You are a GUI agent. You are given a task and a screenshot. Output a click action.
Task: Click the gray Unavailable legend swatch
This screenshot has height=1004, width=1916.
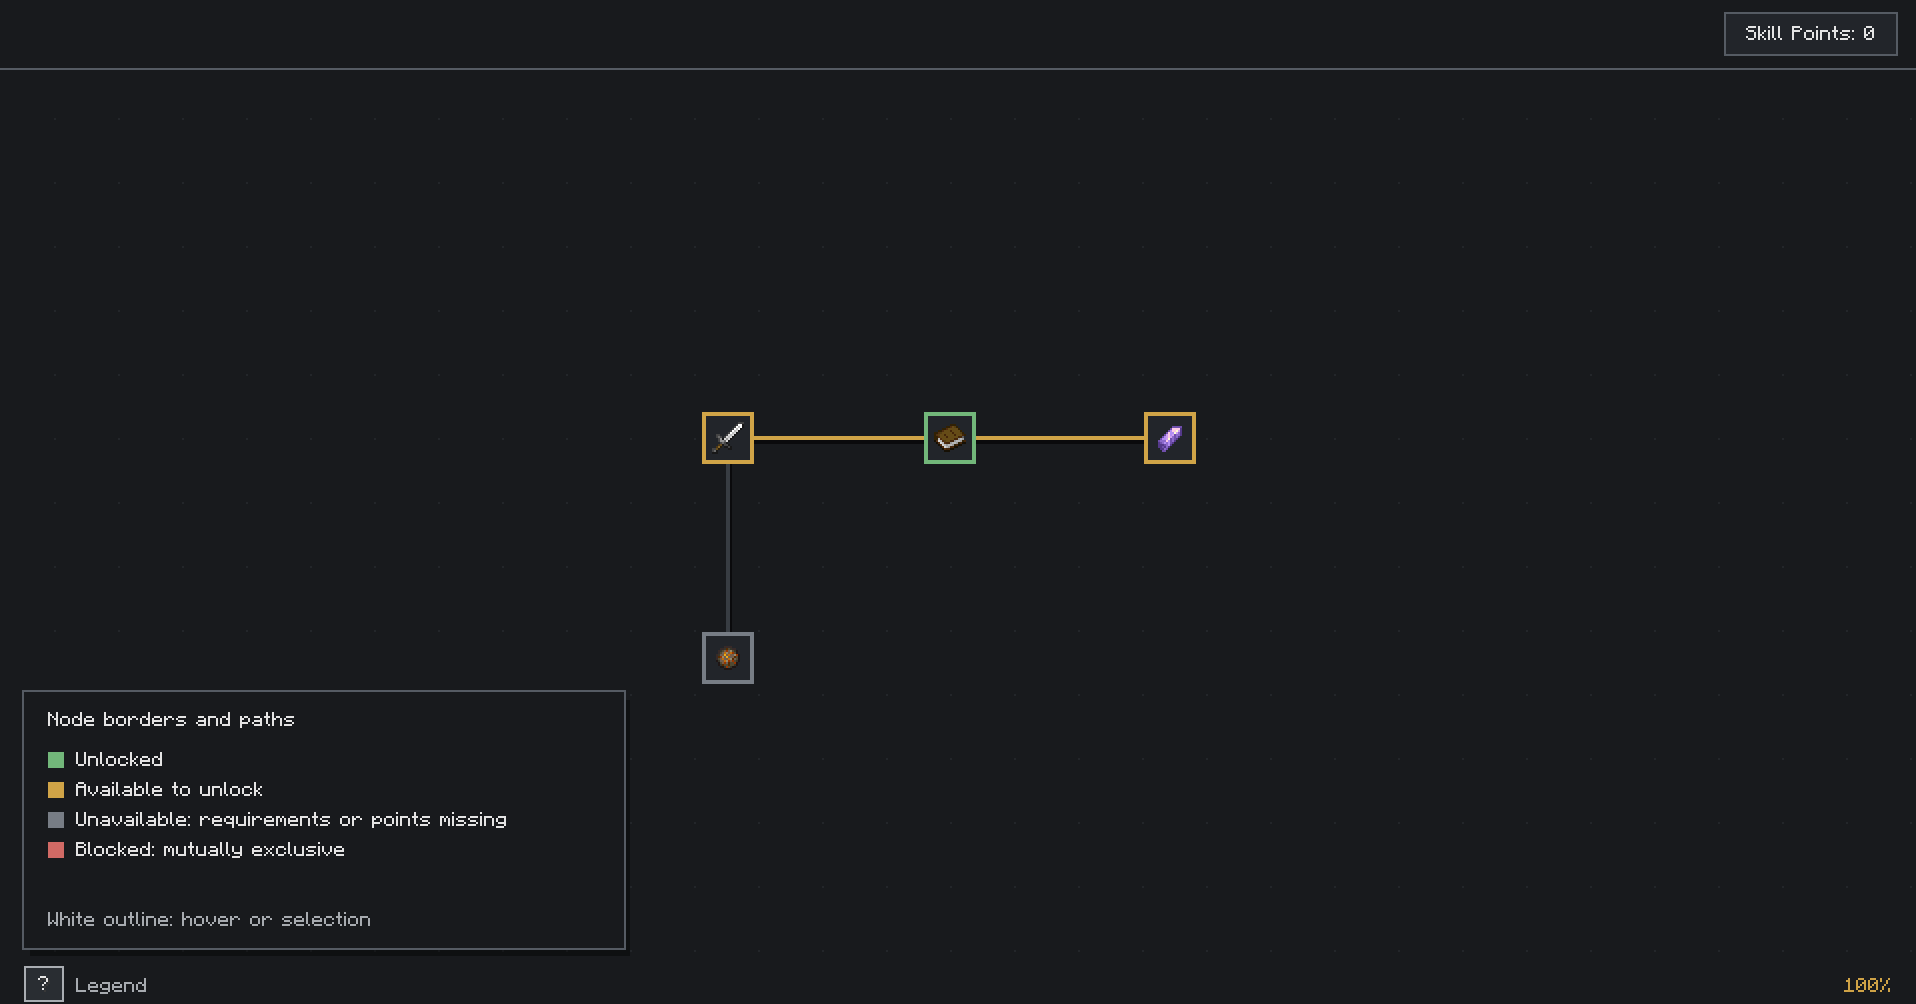[56, 820]
